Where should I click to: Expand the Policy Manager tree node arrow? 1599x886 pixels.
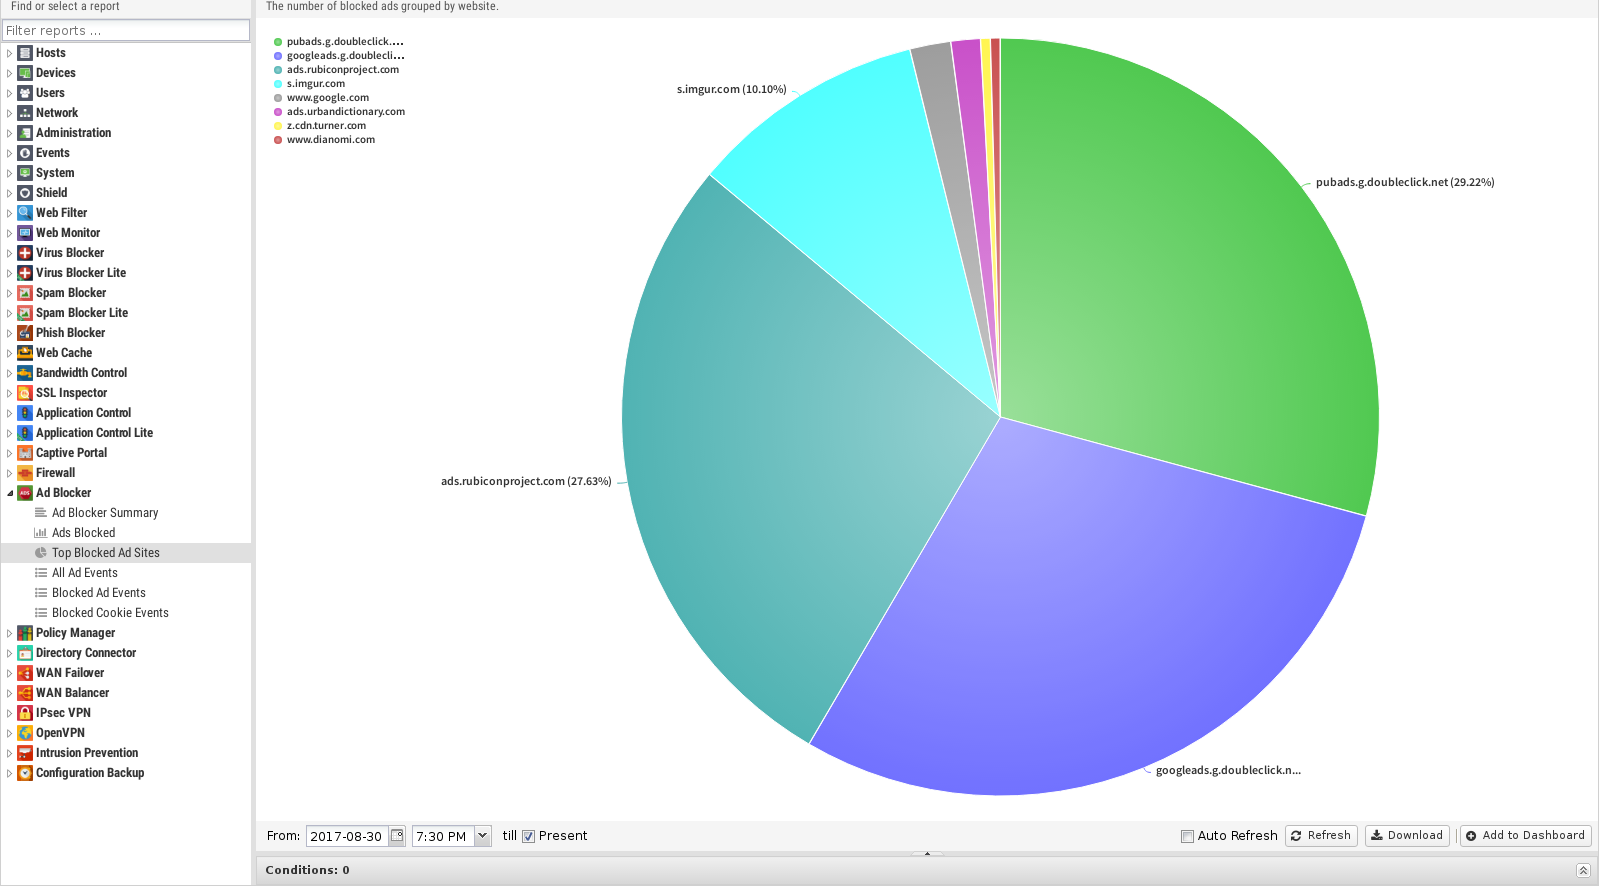pyautogui.click(x=9, y=633)
